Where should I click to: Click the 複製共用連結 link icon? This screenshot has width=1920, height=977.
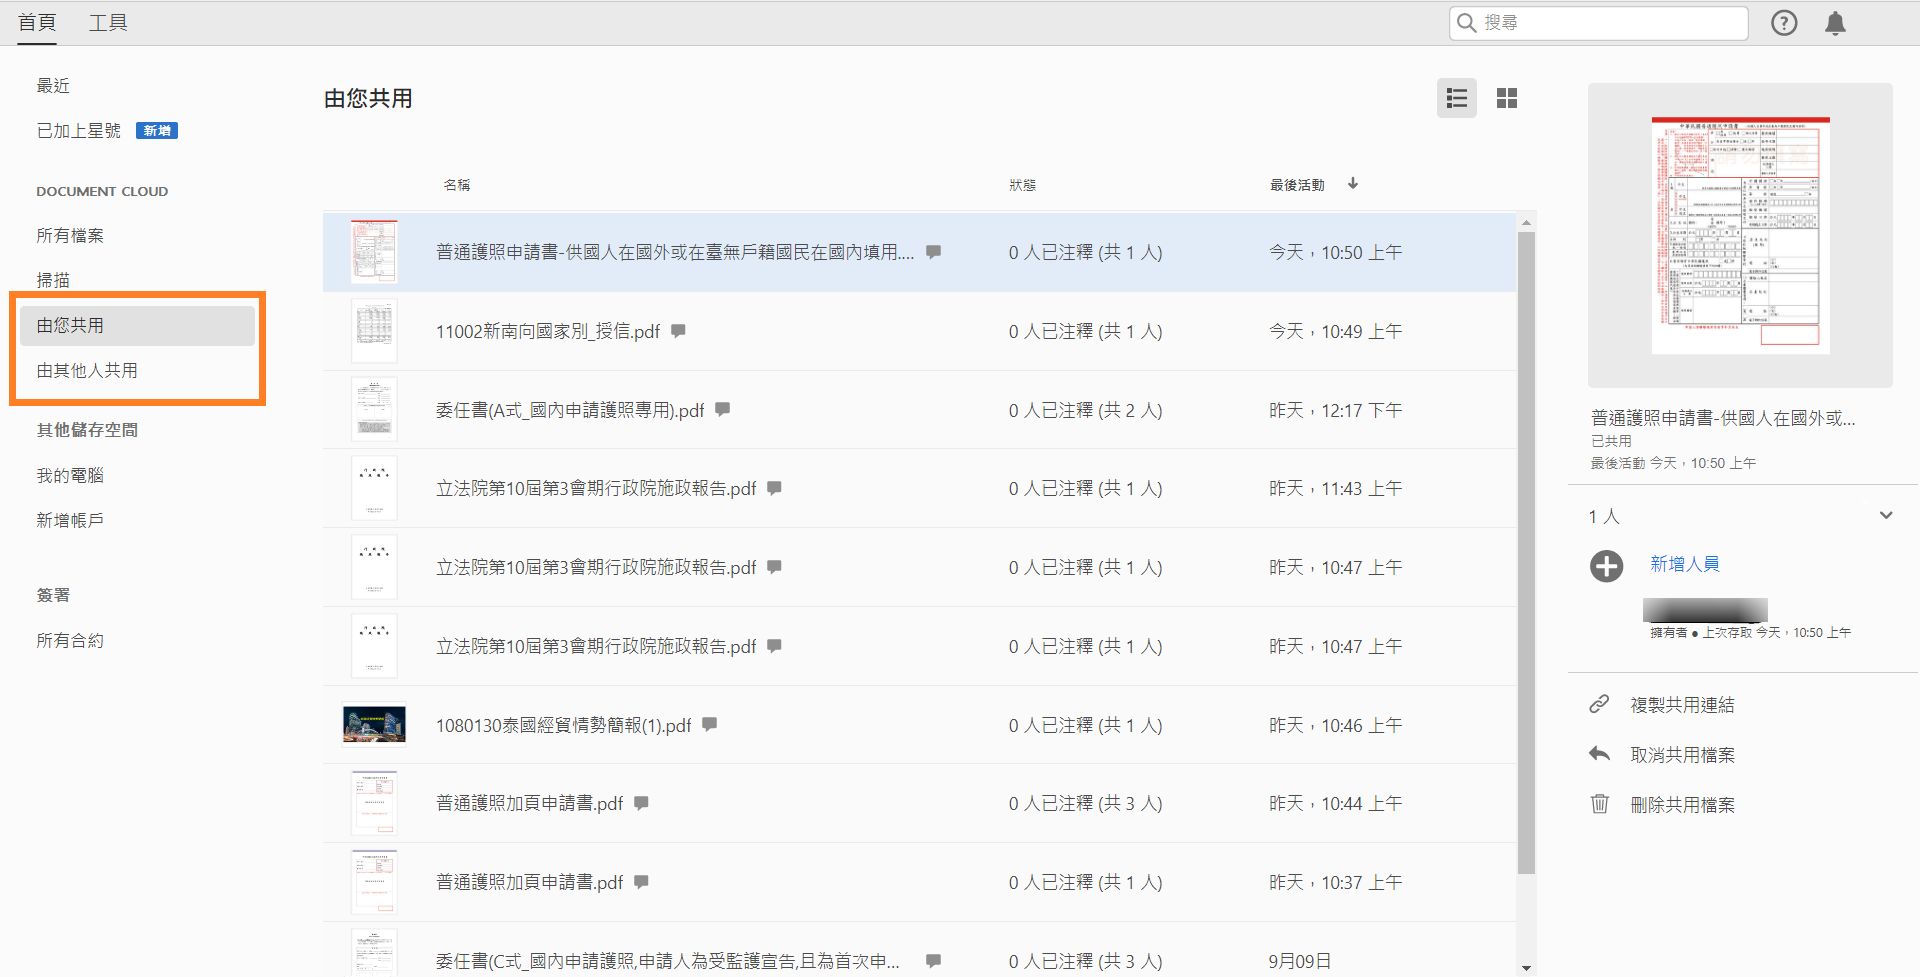coord(1601,704)
